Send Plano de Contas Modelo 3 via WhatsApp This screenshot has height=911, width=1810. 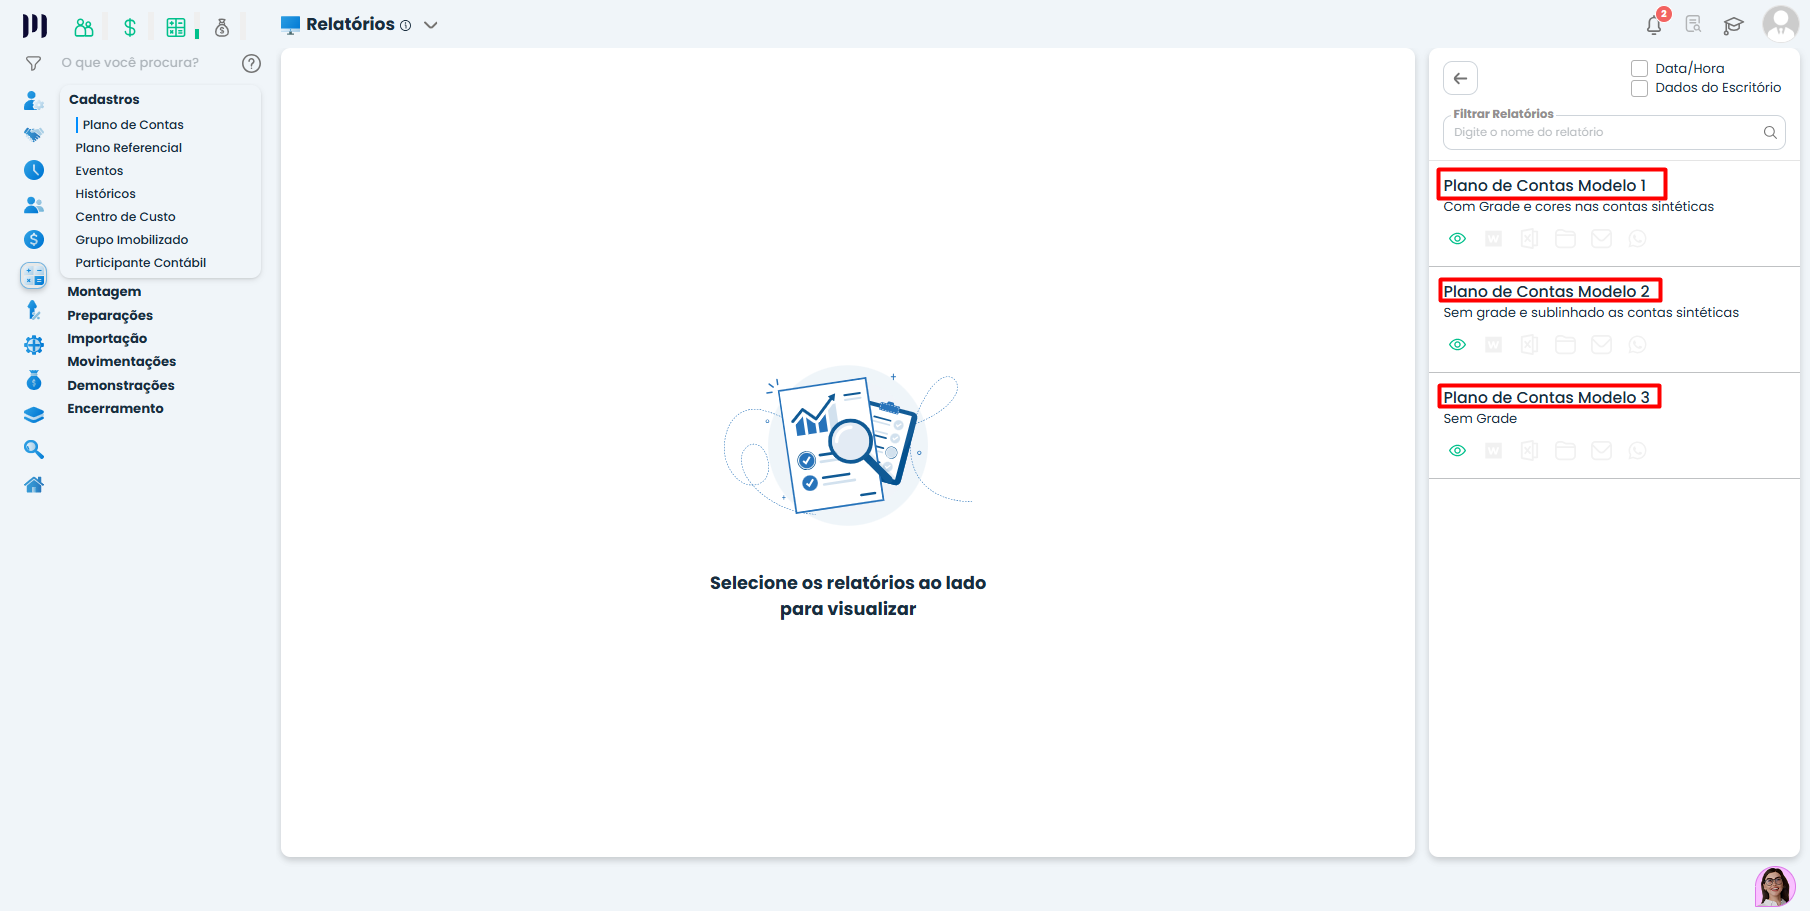click(1637, 451)
